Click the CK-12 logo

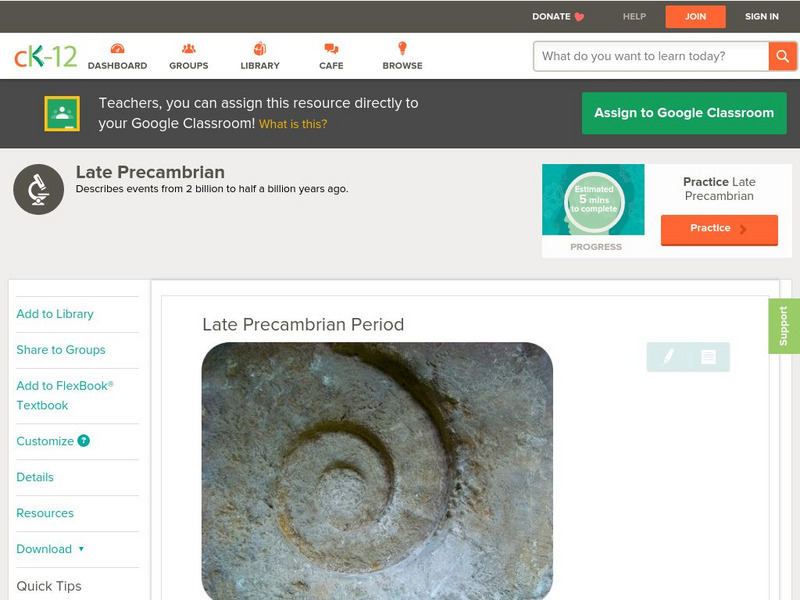coord(45,56)
